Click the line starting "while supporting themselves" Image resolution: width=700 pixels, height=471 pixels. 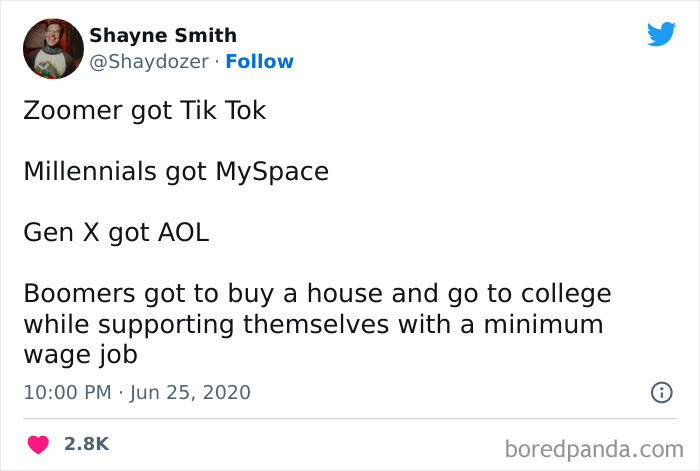coord(313,325)
